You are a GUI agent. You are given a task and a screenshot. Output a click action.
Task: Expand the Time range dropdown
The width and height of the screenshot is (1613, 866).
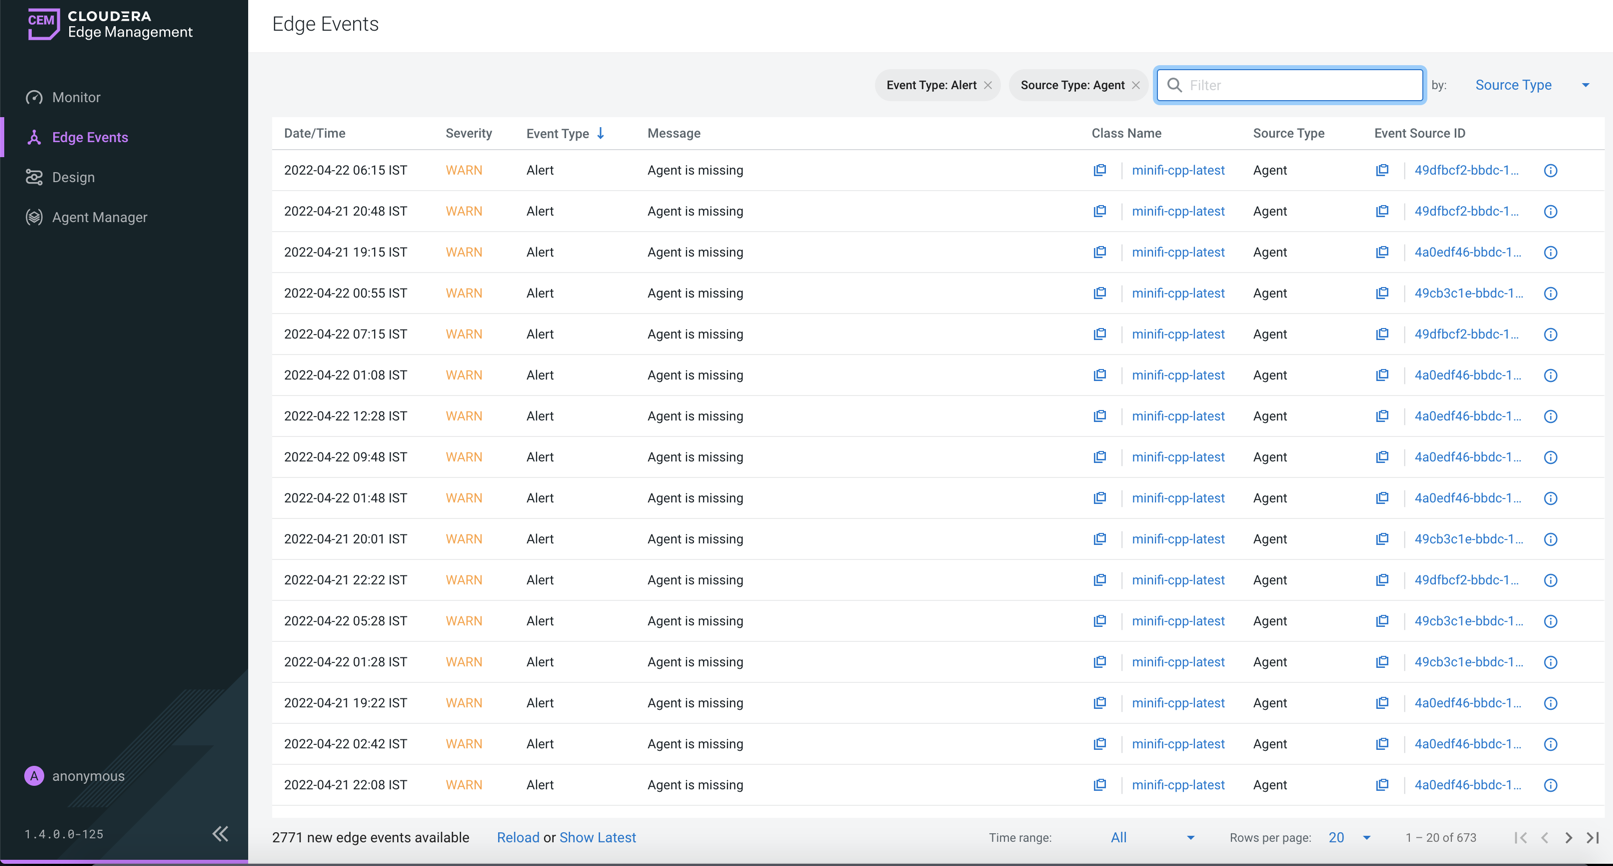pyautogui.click(x=1151, y=838)
